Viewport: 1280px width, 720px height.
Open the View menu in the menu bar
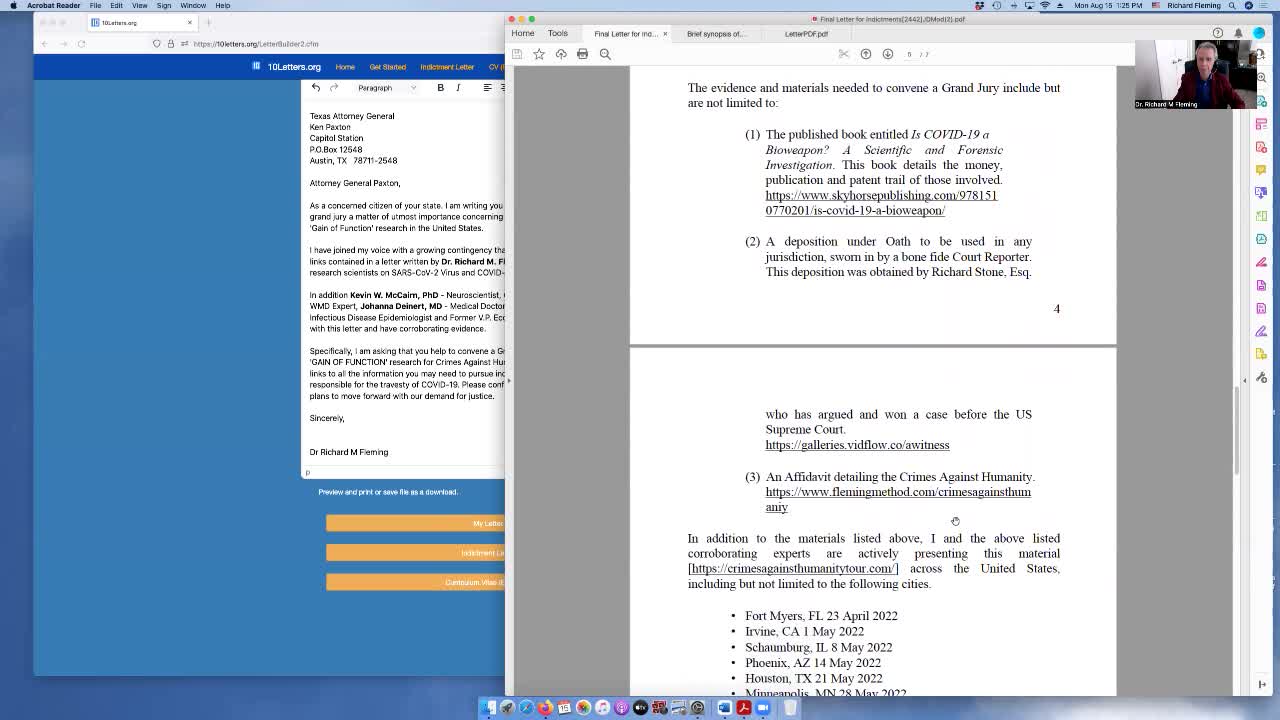140,6
